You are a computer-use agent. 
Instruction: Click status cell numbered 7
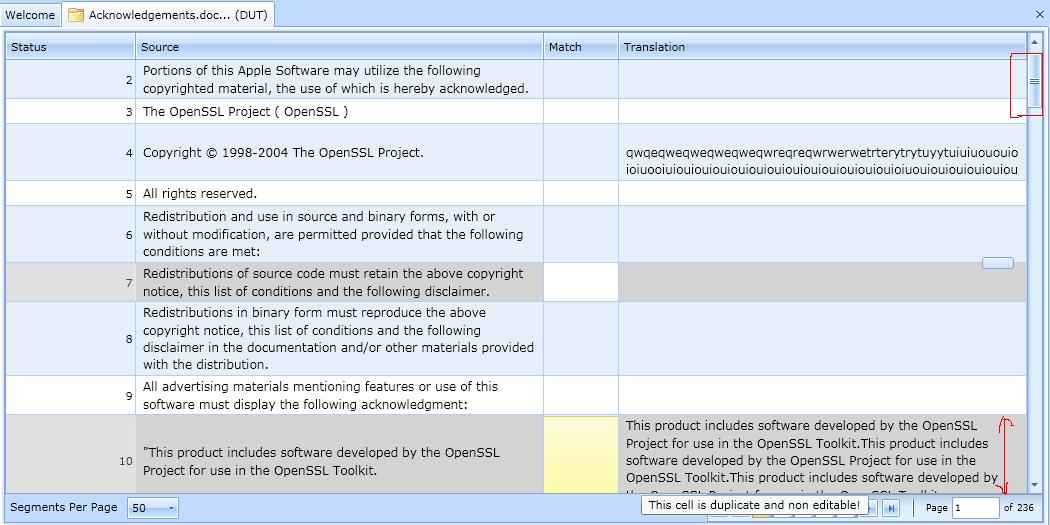[70, 283]
